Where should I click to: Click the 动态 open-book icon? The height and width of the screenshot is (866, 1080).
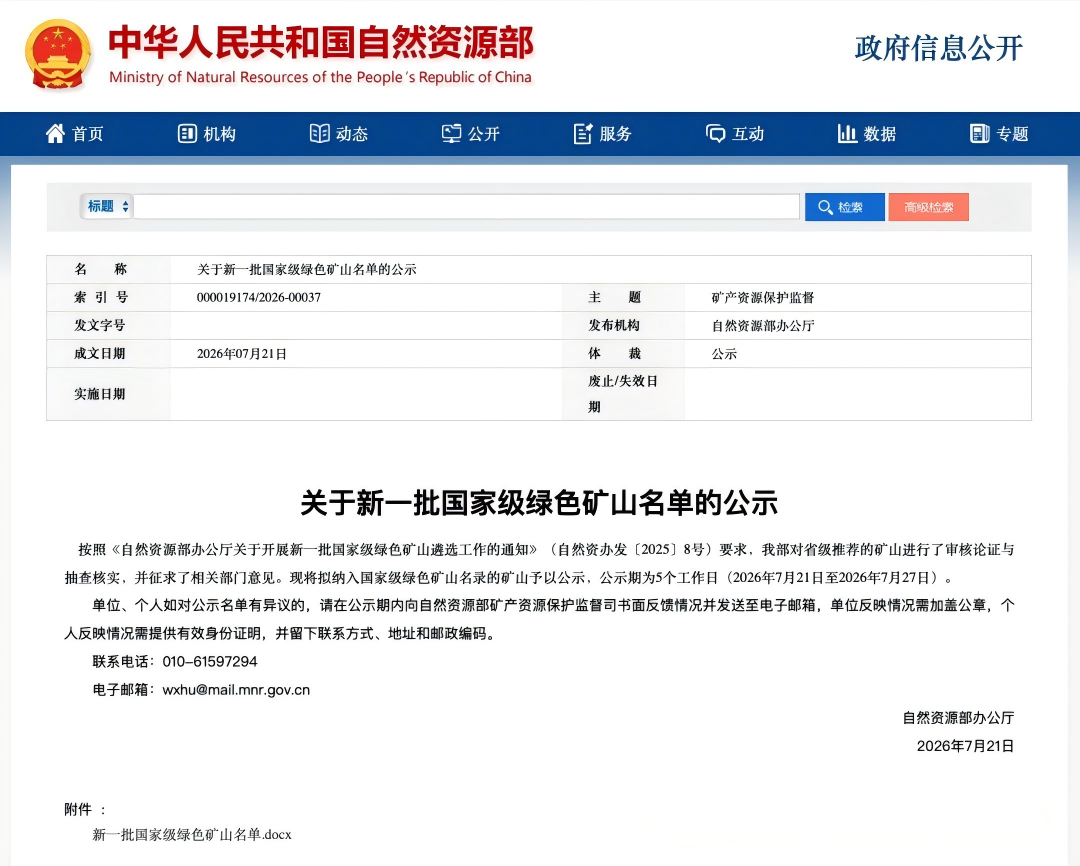coord(320,133)
